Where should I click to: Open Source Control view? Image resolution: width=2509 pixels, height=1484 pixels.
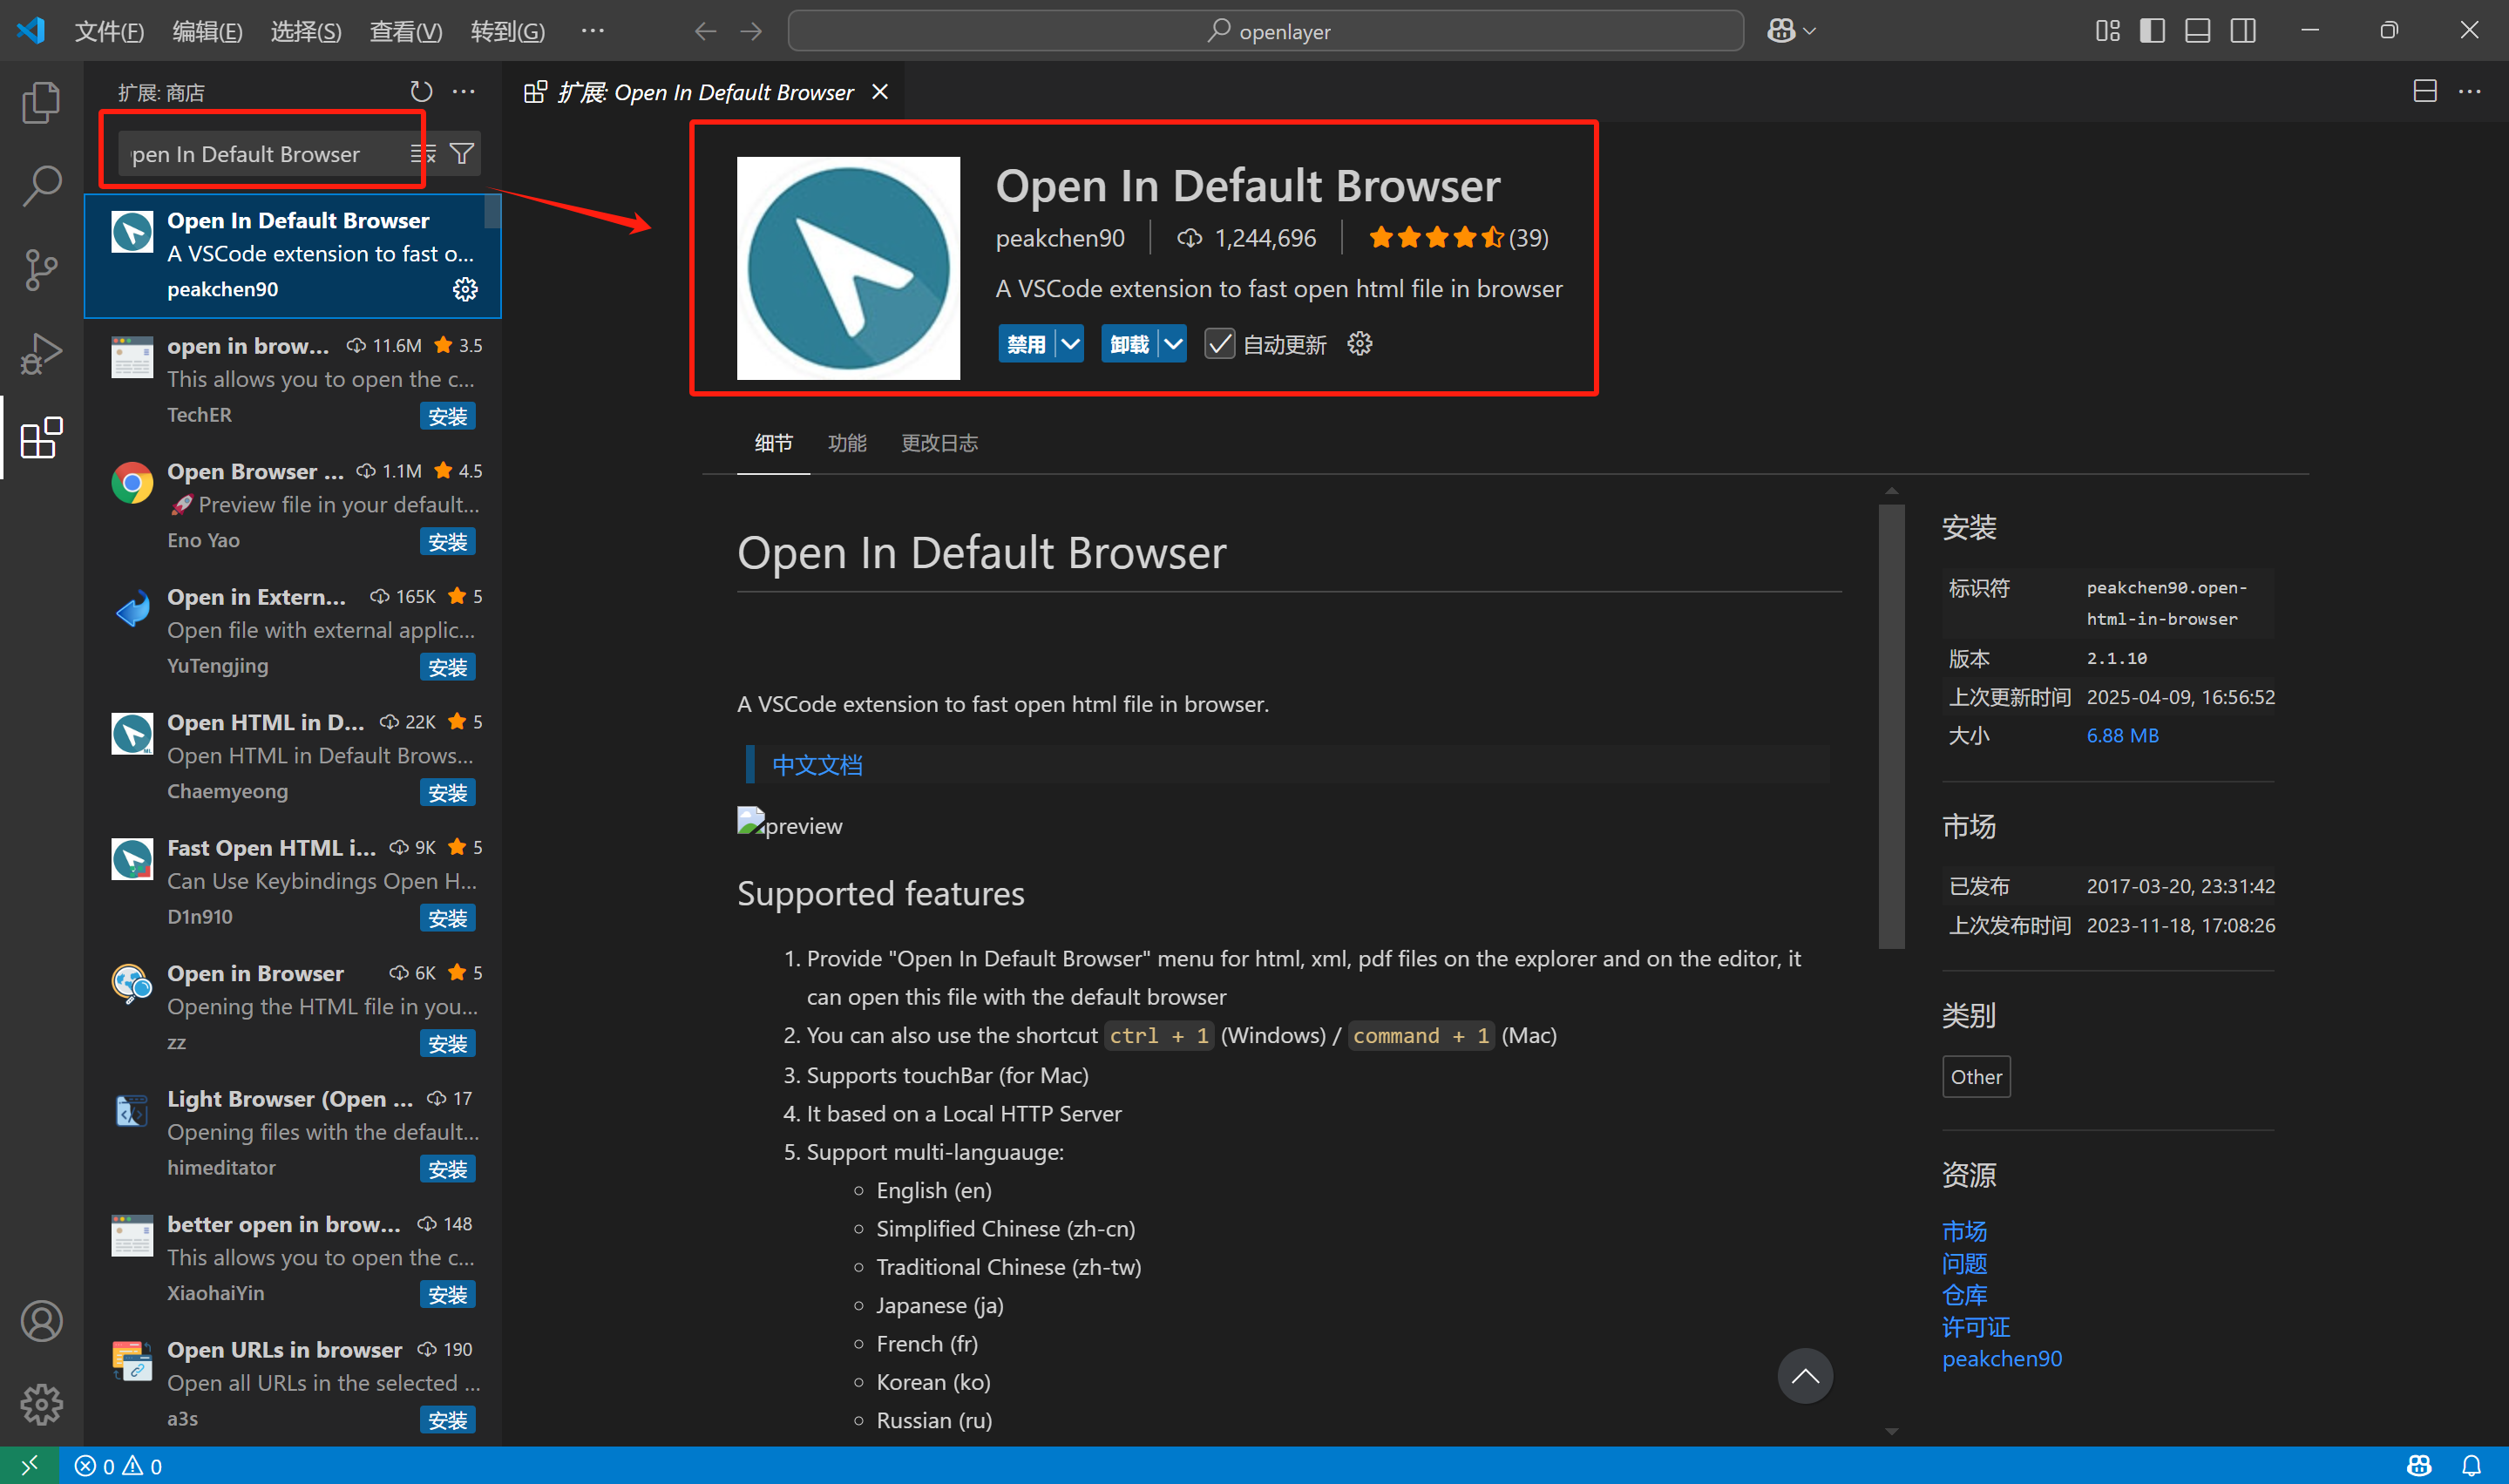pos(41,269)
